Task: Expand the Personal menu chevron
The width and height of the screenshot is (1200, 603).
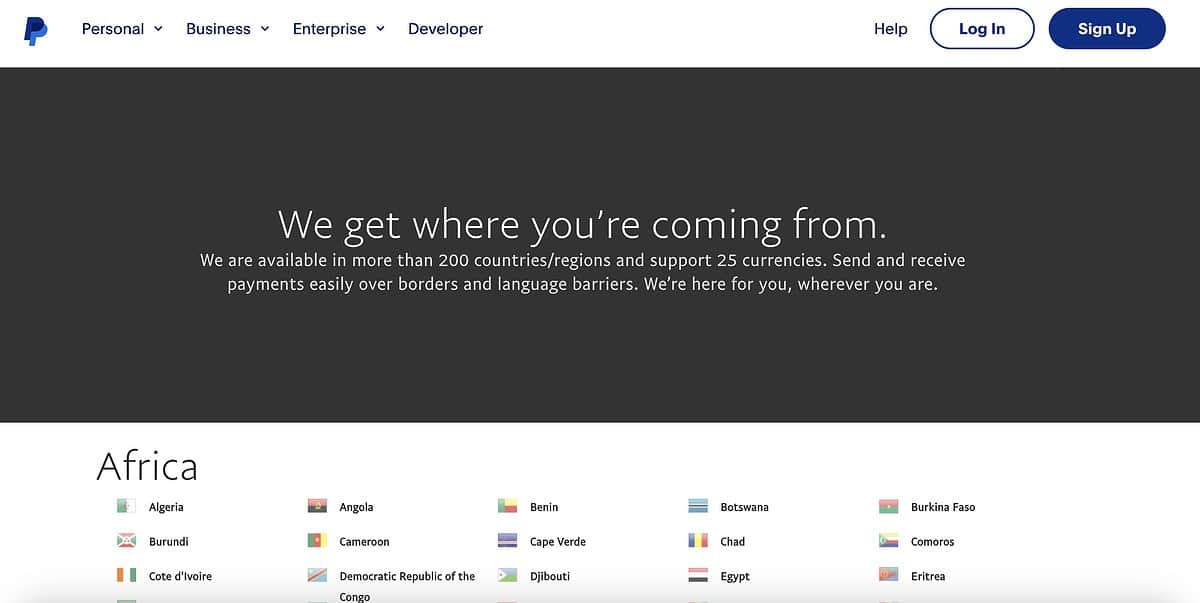Action: coord(158,29)
